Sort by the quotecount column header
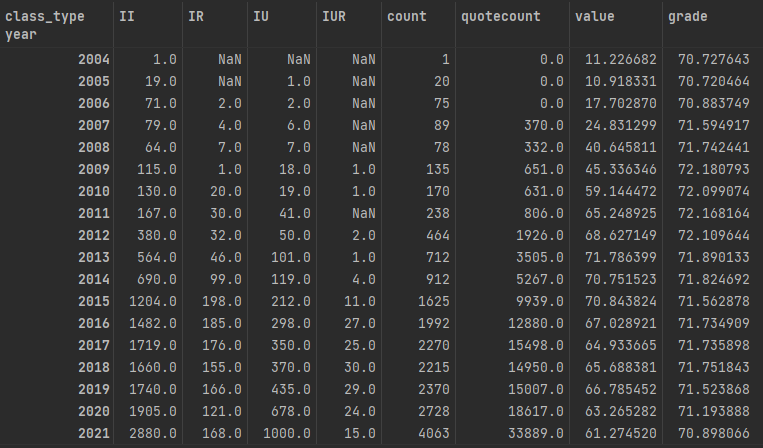This screenshot has height=448, width=763. tap(498, 17)
